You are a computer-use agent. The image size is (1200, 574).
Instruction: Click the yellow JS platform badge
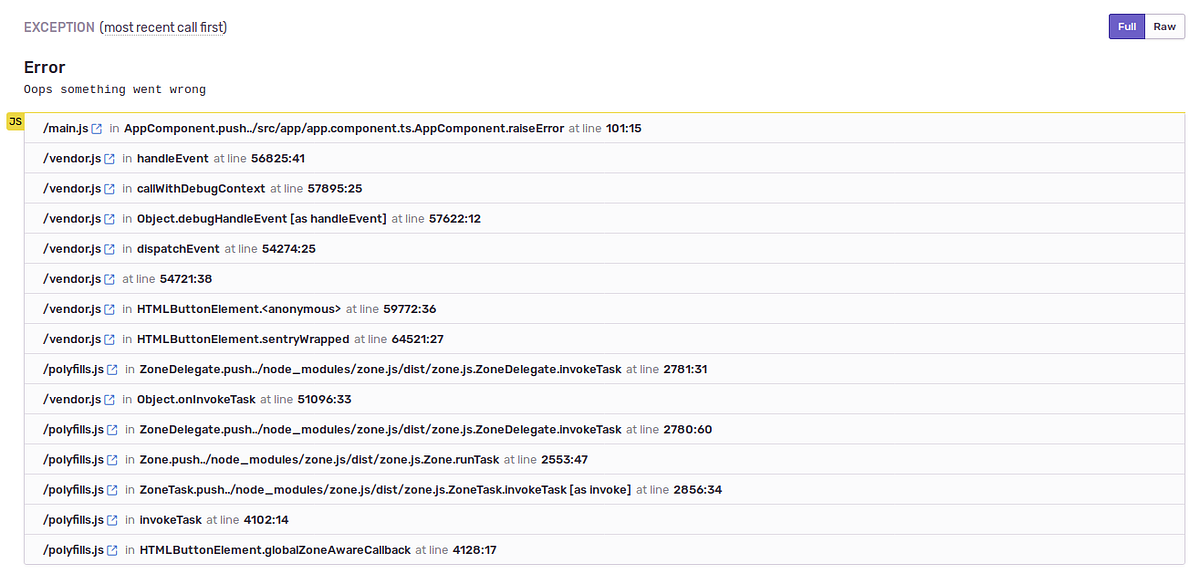(15, 121)
